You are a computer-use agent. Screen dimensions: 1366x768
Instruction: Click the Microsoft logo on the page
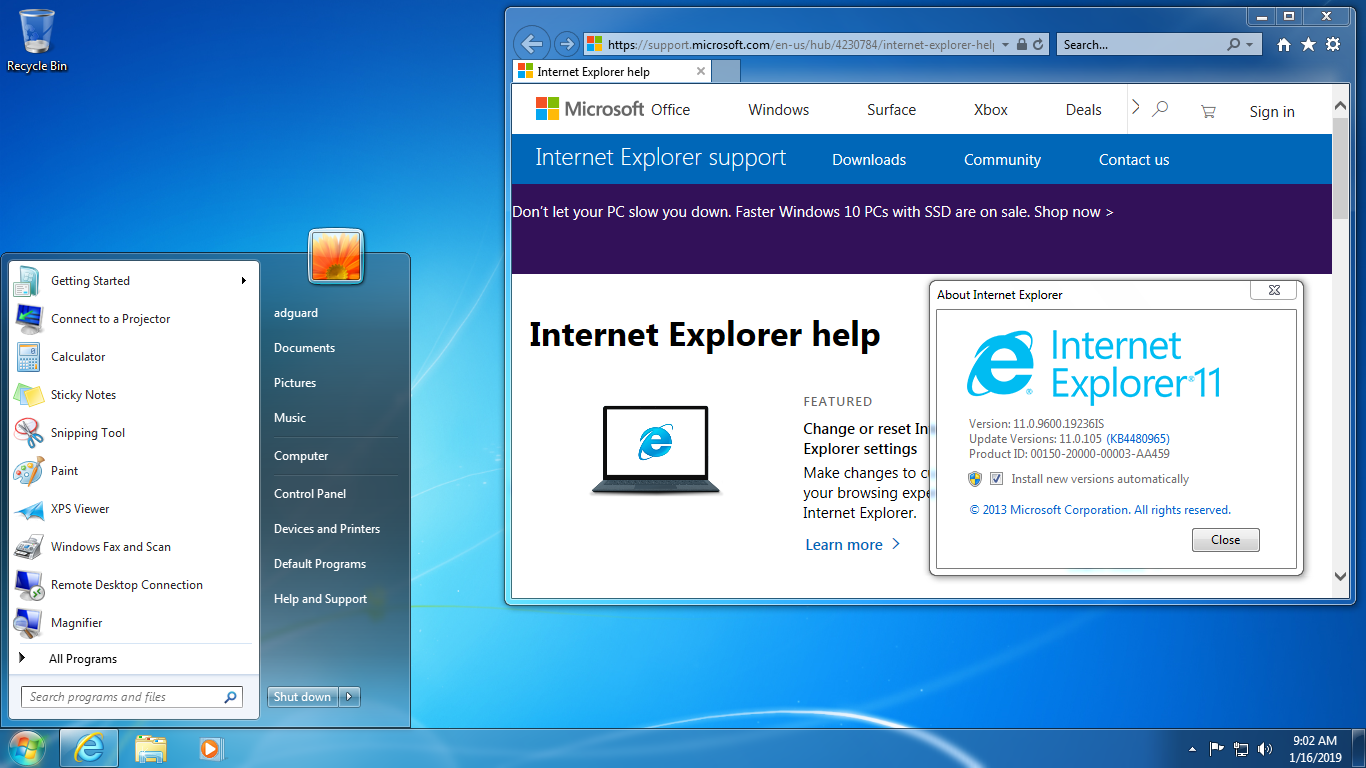590,109
